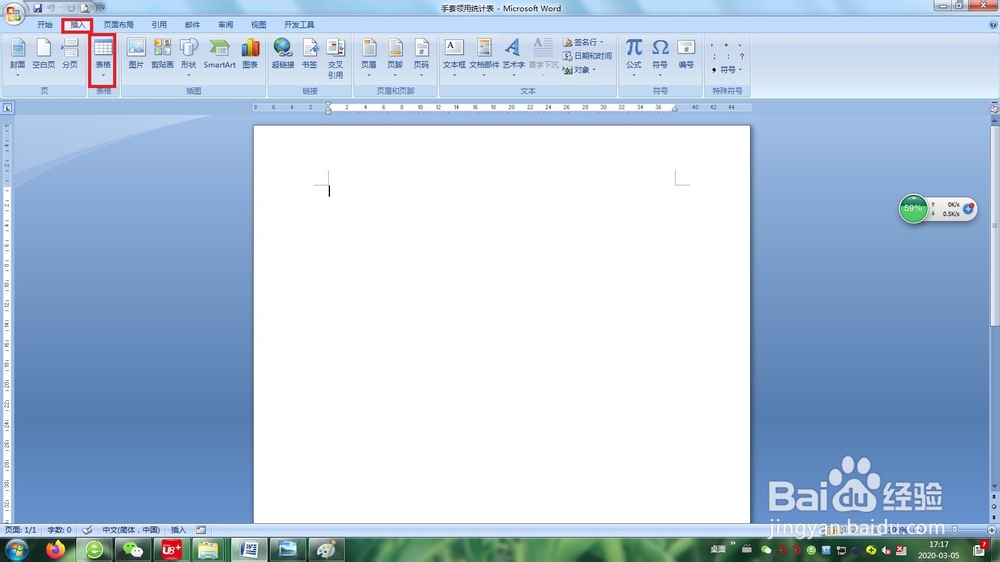Switch to the Page Layout (页面布局) tab
This screenshot has width=1000, height=562.
(x=119, y=25)
